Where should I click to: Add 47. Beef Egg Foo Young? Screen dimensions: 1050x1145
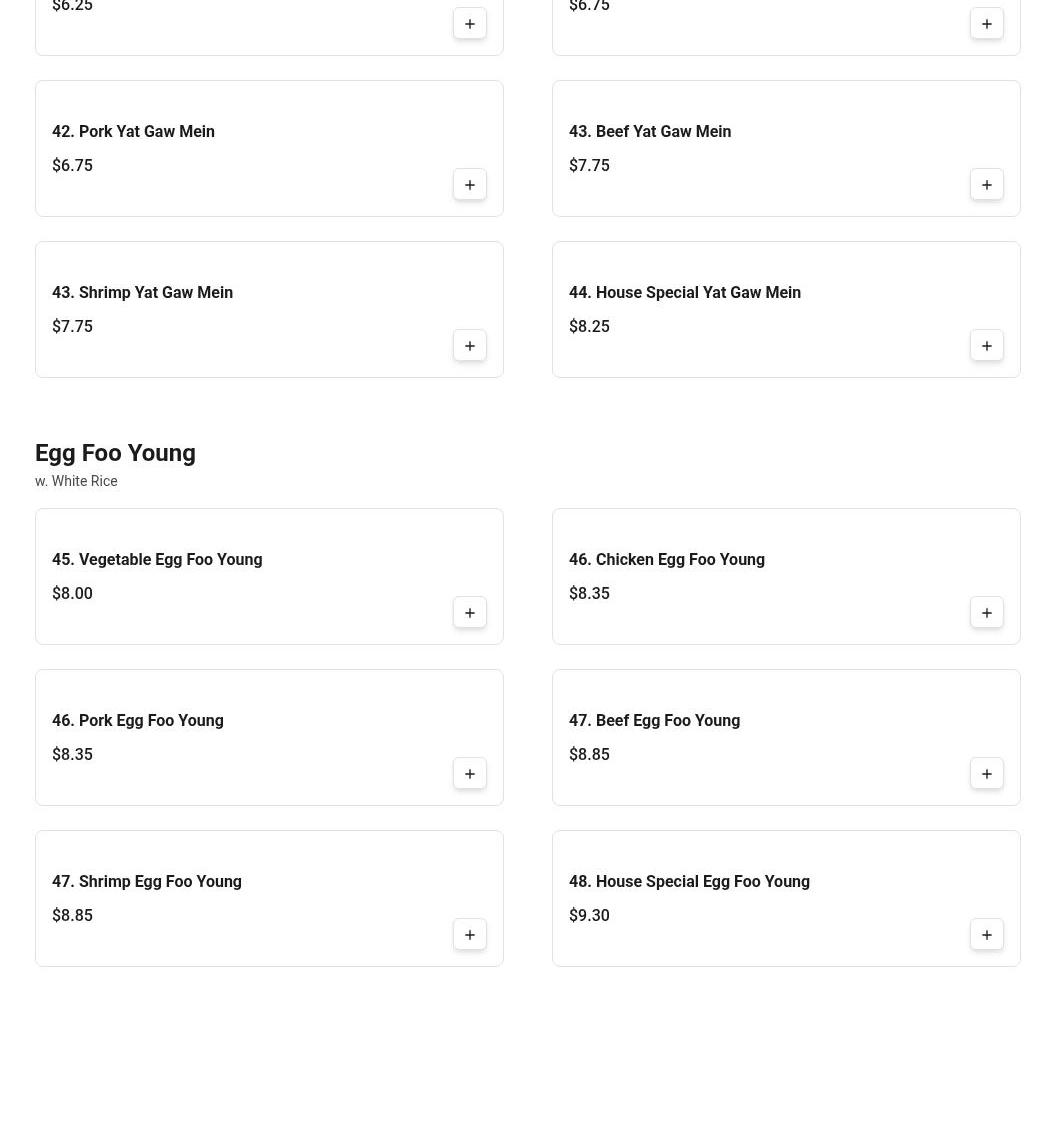click(x=986, y=774)
